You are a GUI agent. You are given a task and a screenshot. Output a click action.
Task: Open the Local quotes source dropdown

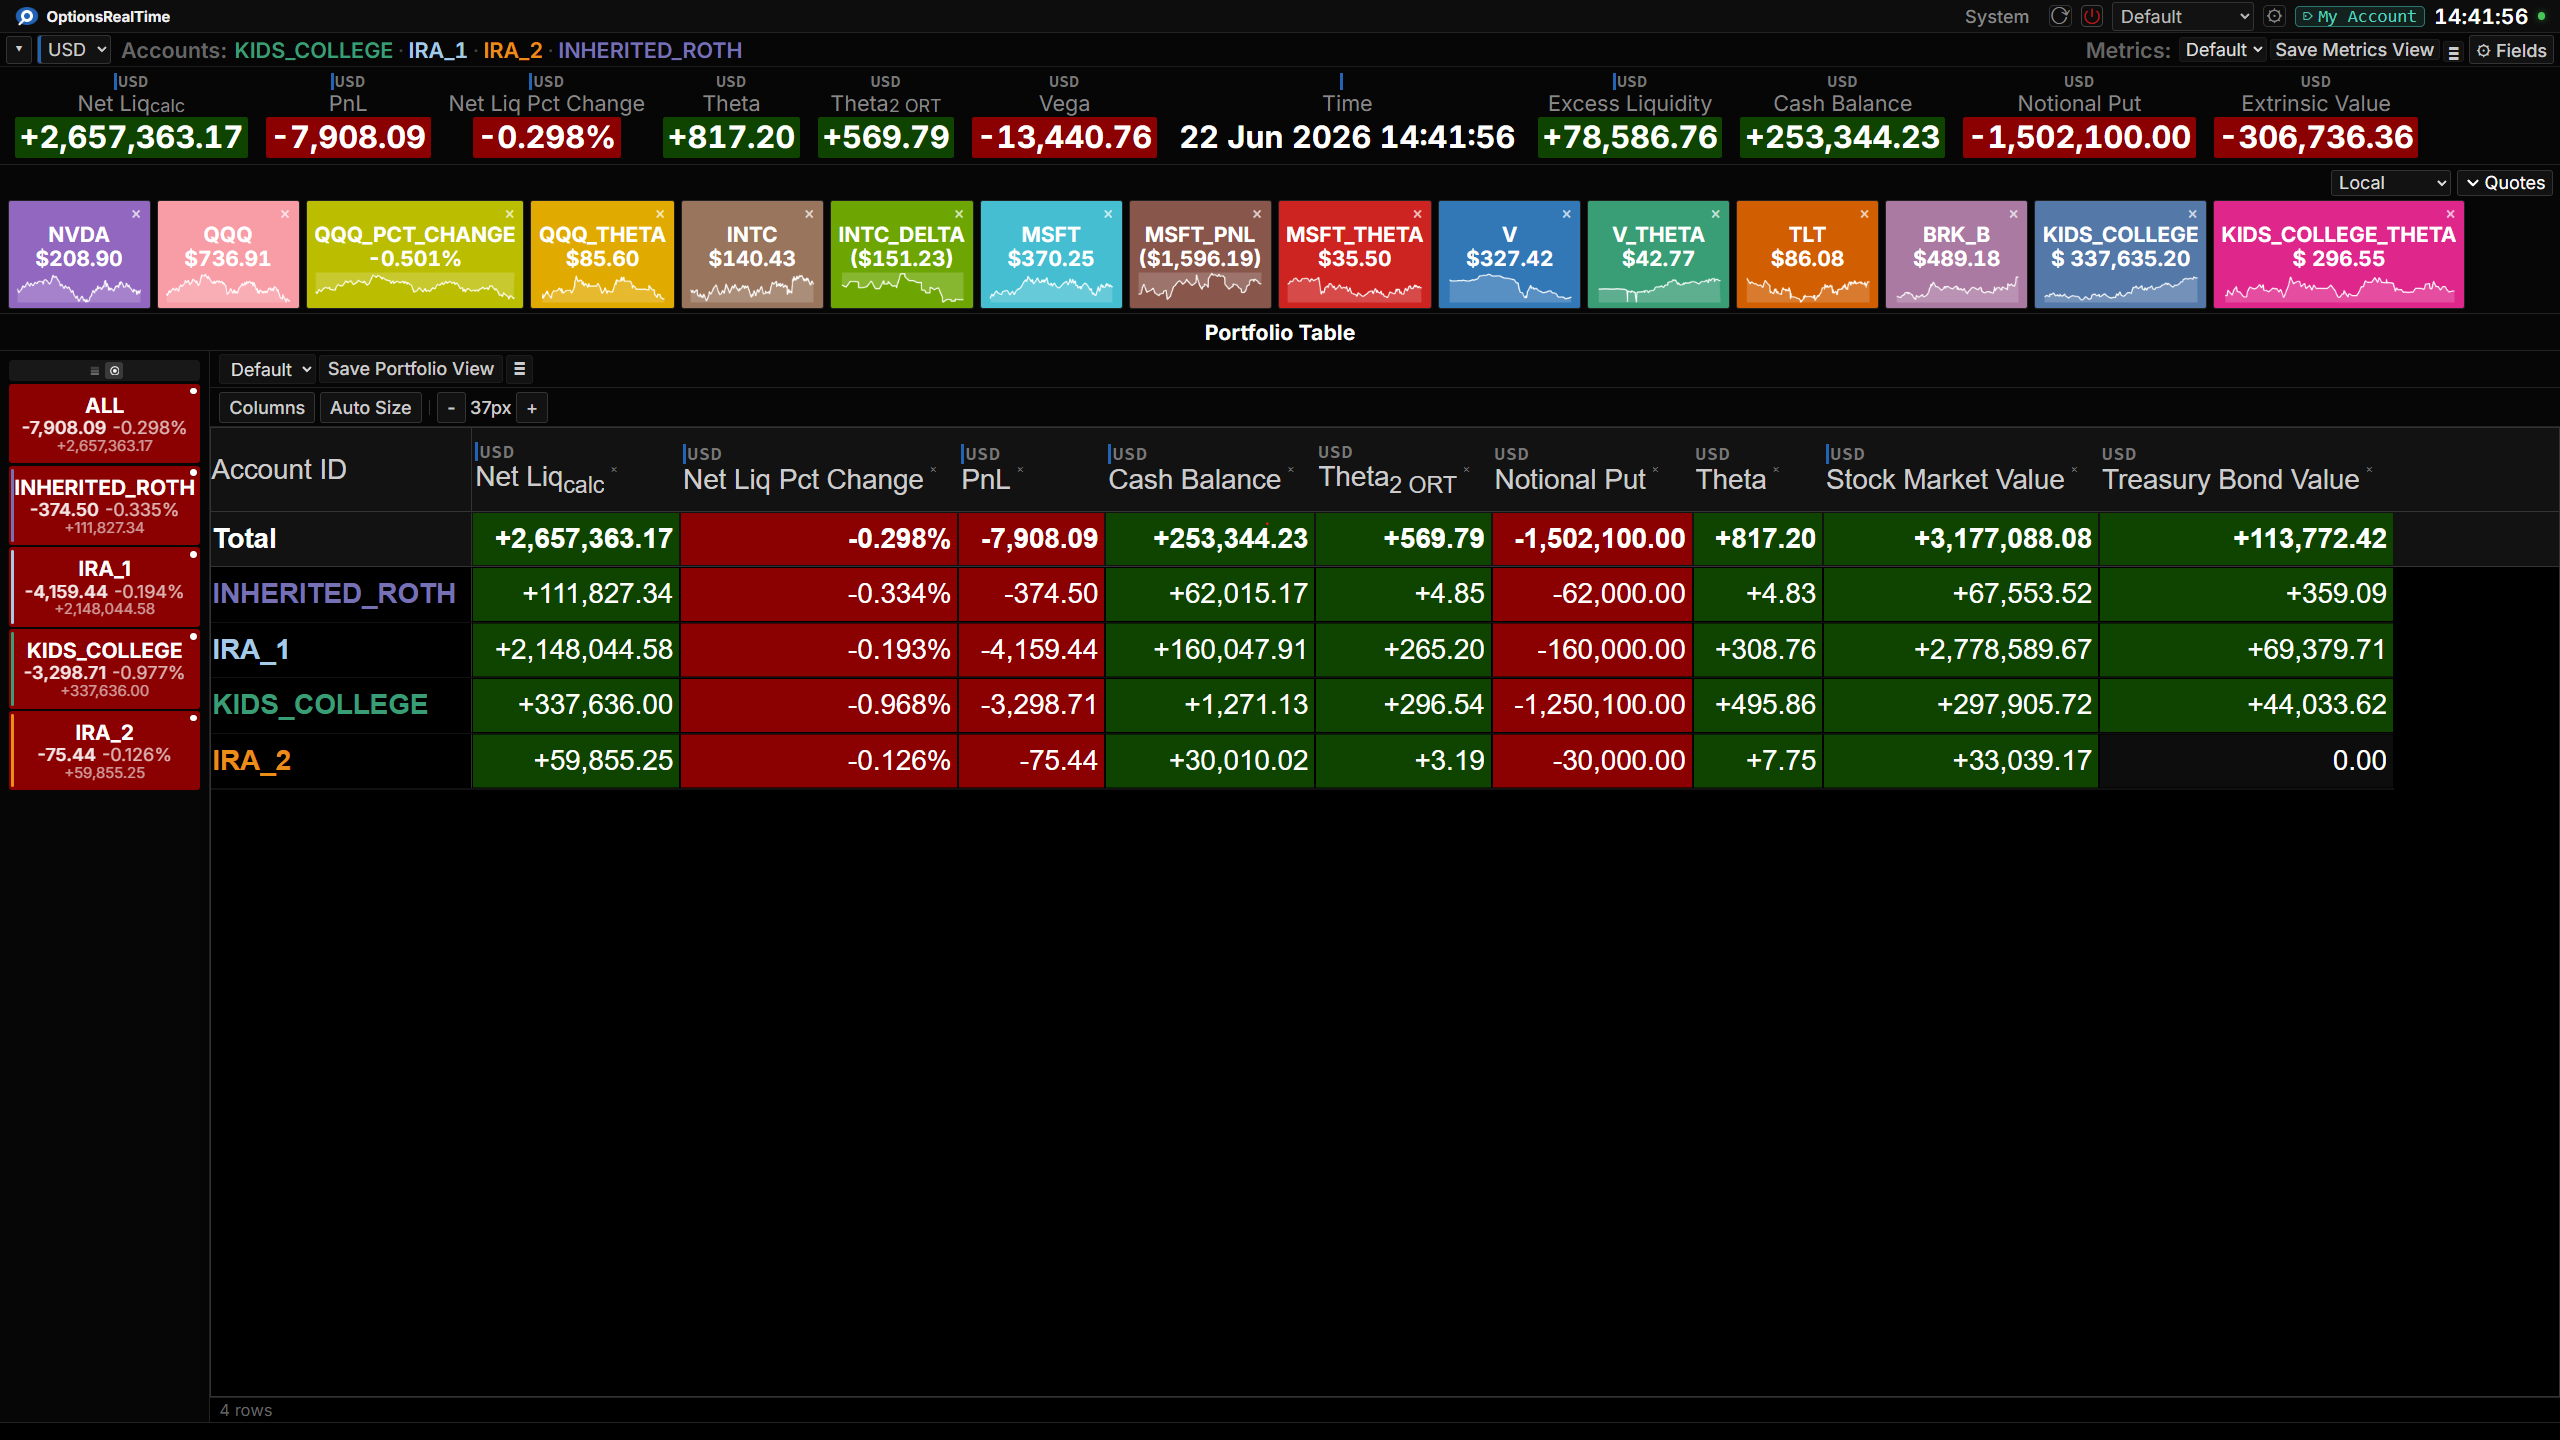2390,183
